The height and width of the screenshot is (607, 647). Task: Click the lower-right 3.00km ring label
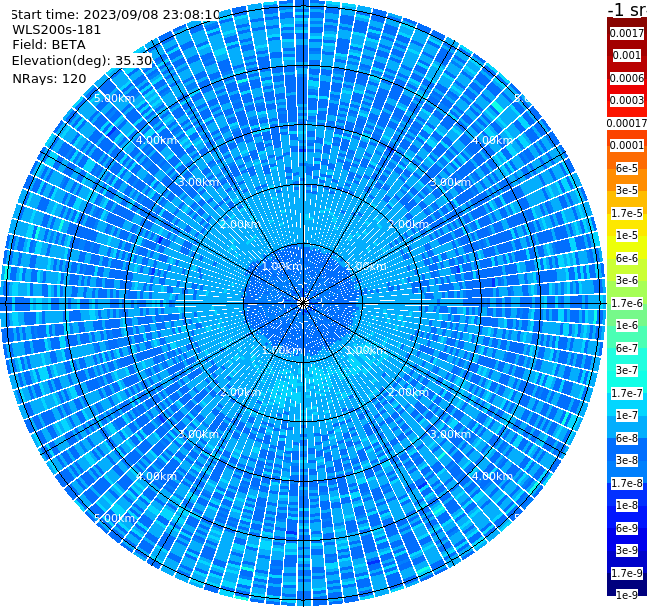(x=450, y=434)
